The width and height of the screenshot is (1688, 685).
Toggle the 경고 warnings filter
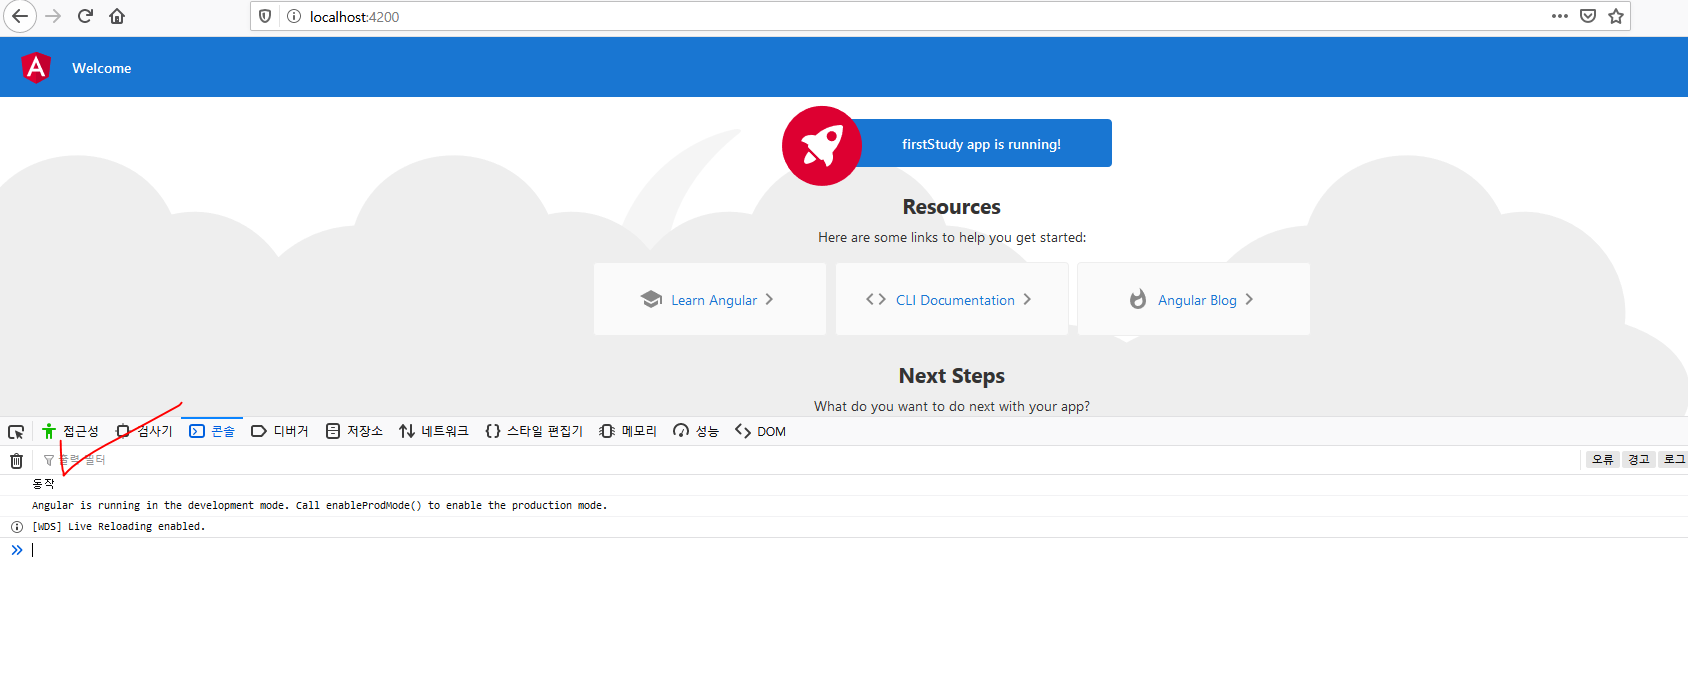tap(1638, 459)
